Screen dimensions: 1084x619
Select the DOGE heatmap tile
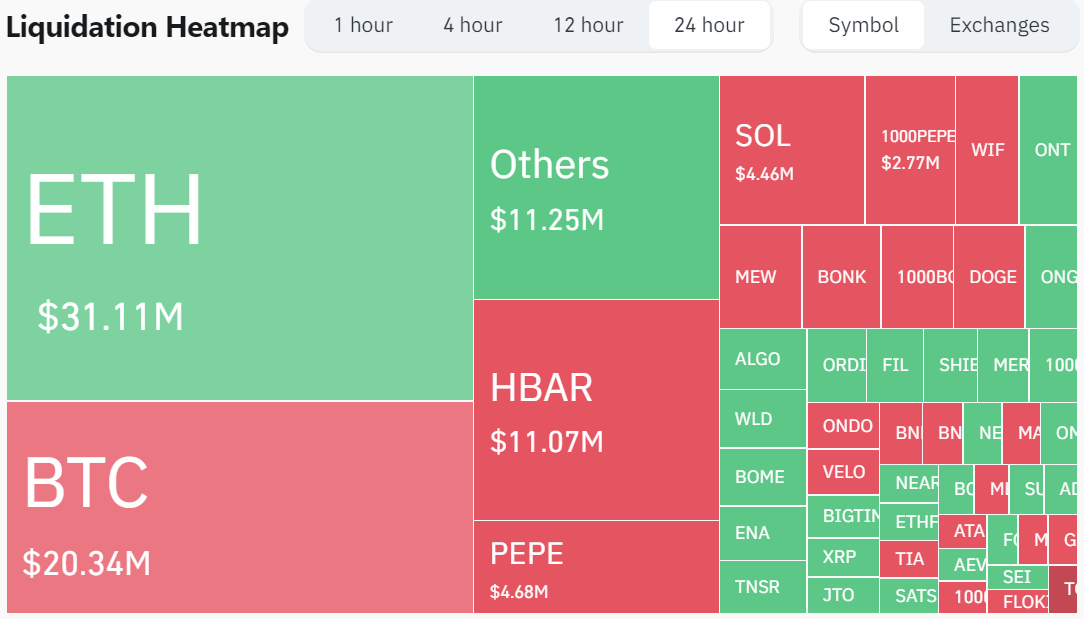989,277
